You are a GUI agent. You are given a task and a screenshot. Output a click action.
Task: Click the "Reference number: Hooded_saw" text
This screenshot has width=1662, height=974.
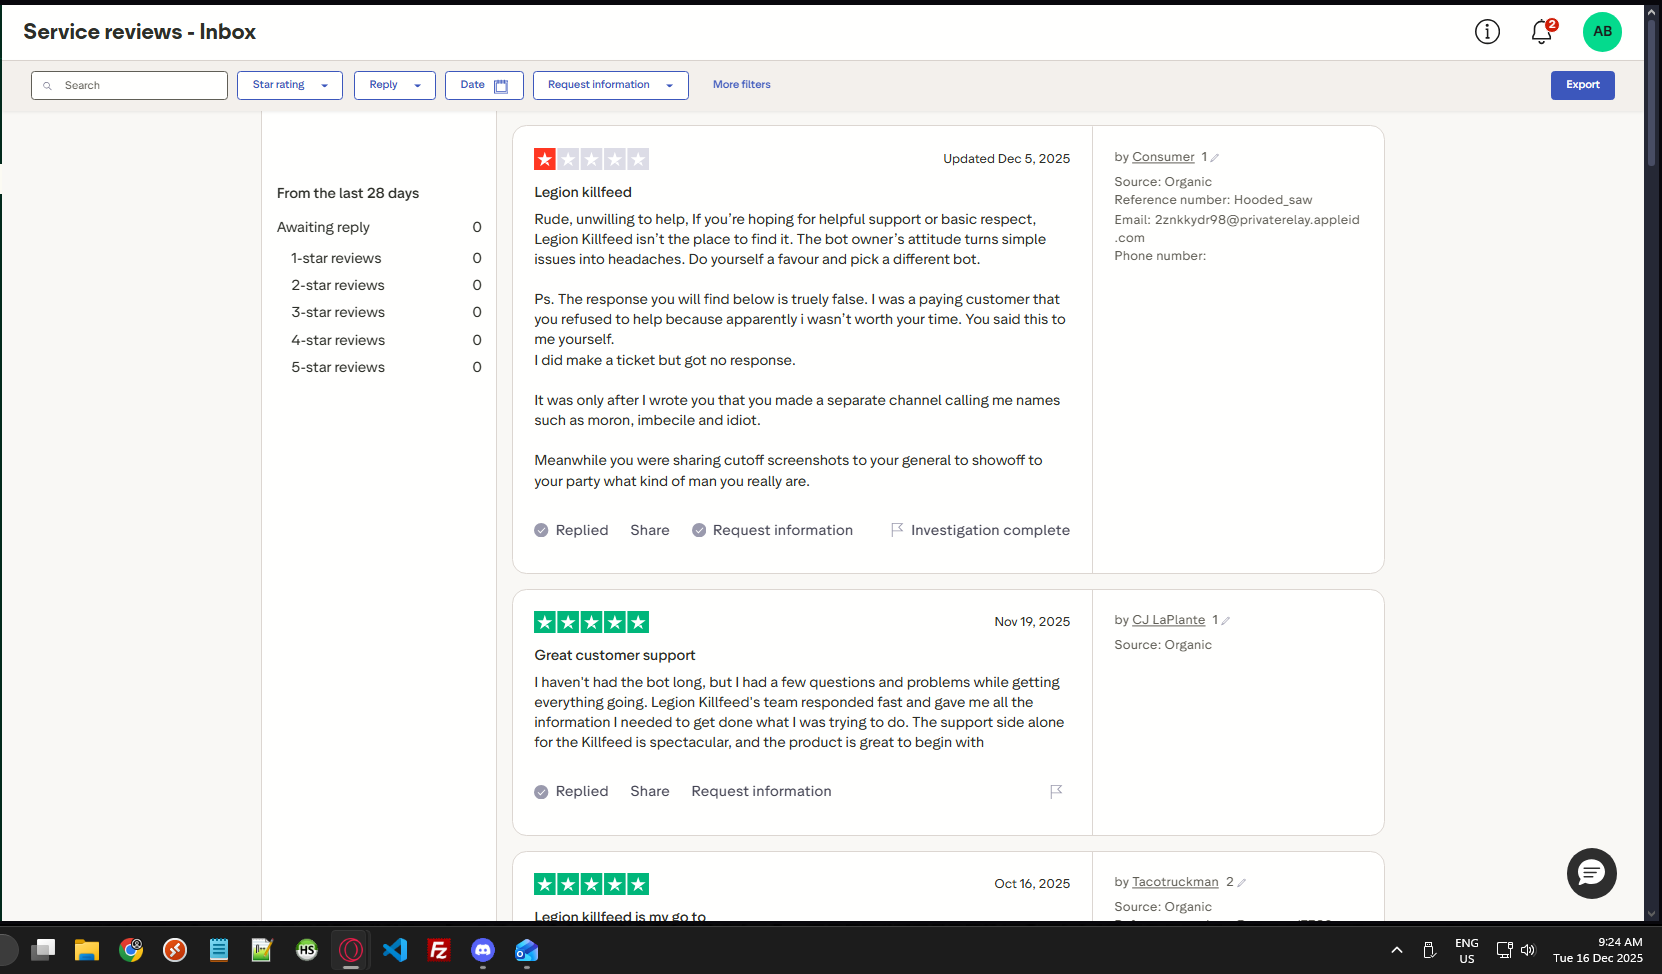pyautogui.click(x=1213, y=200)
